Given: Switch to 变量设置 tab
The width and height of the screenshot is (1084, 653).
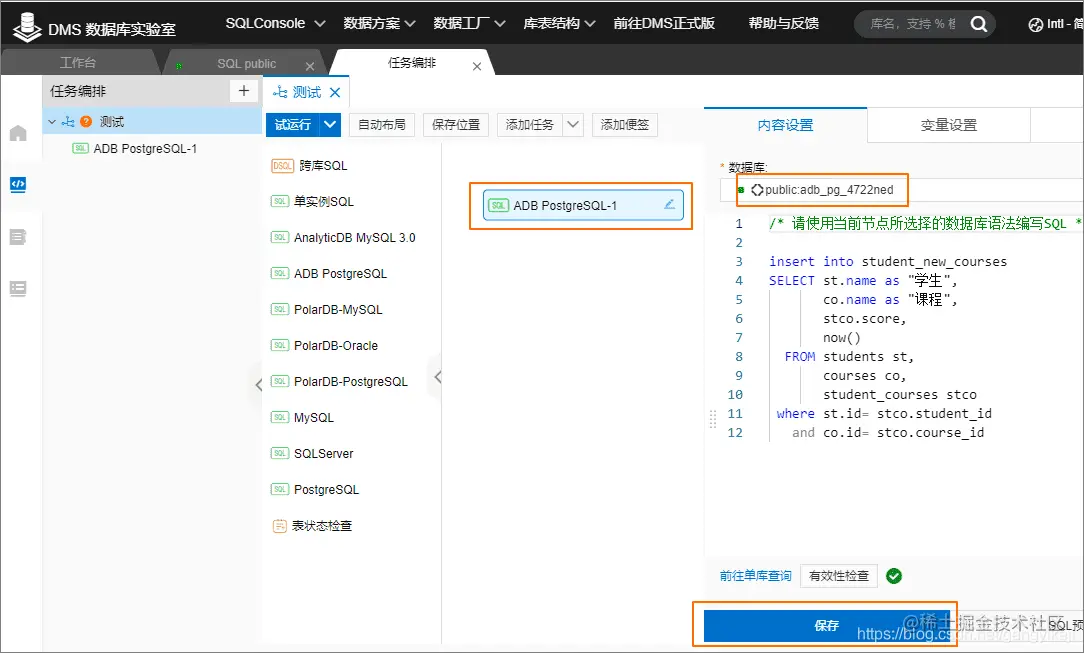Looking at the screenshot, I should (x=949, y=125).
